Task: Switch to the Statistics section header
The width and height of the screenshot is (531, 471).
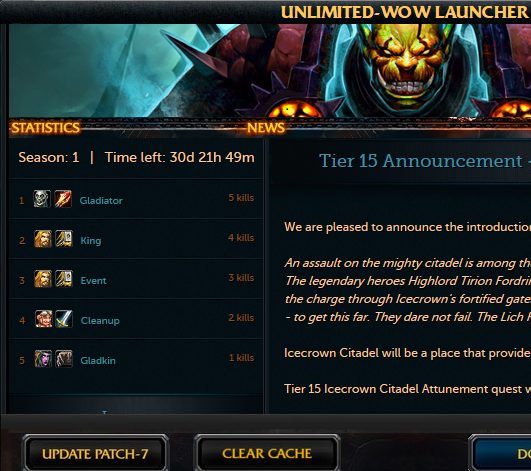Action: [x=45, y=128]
